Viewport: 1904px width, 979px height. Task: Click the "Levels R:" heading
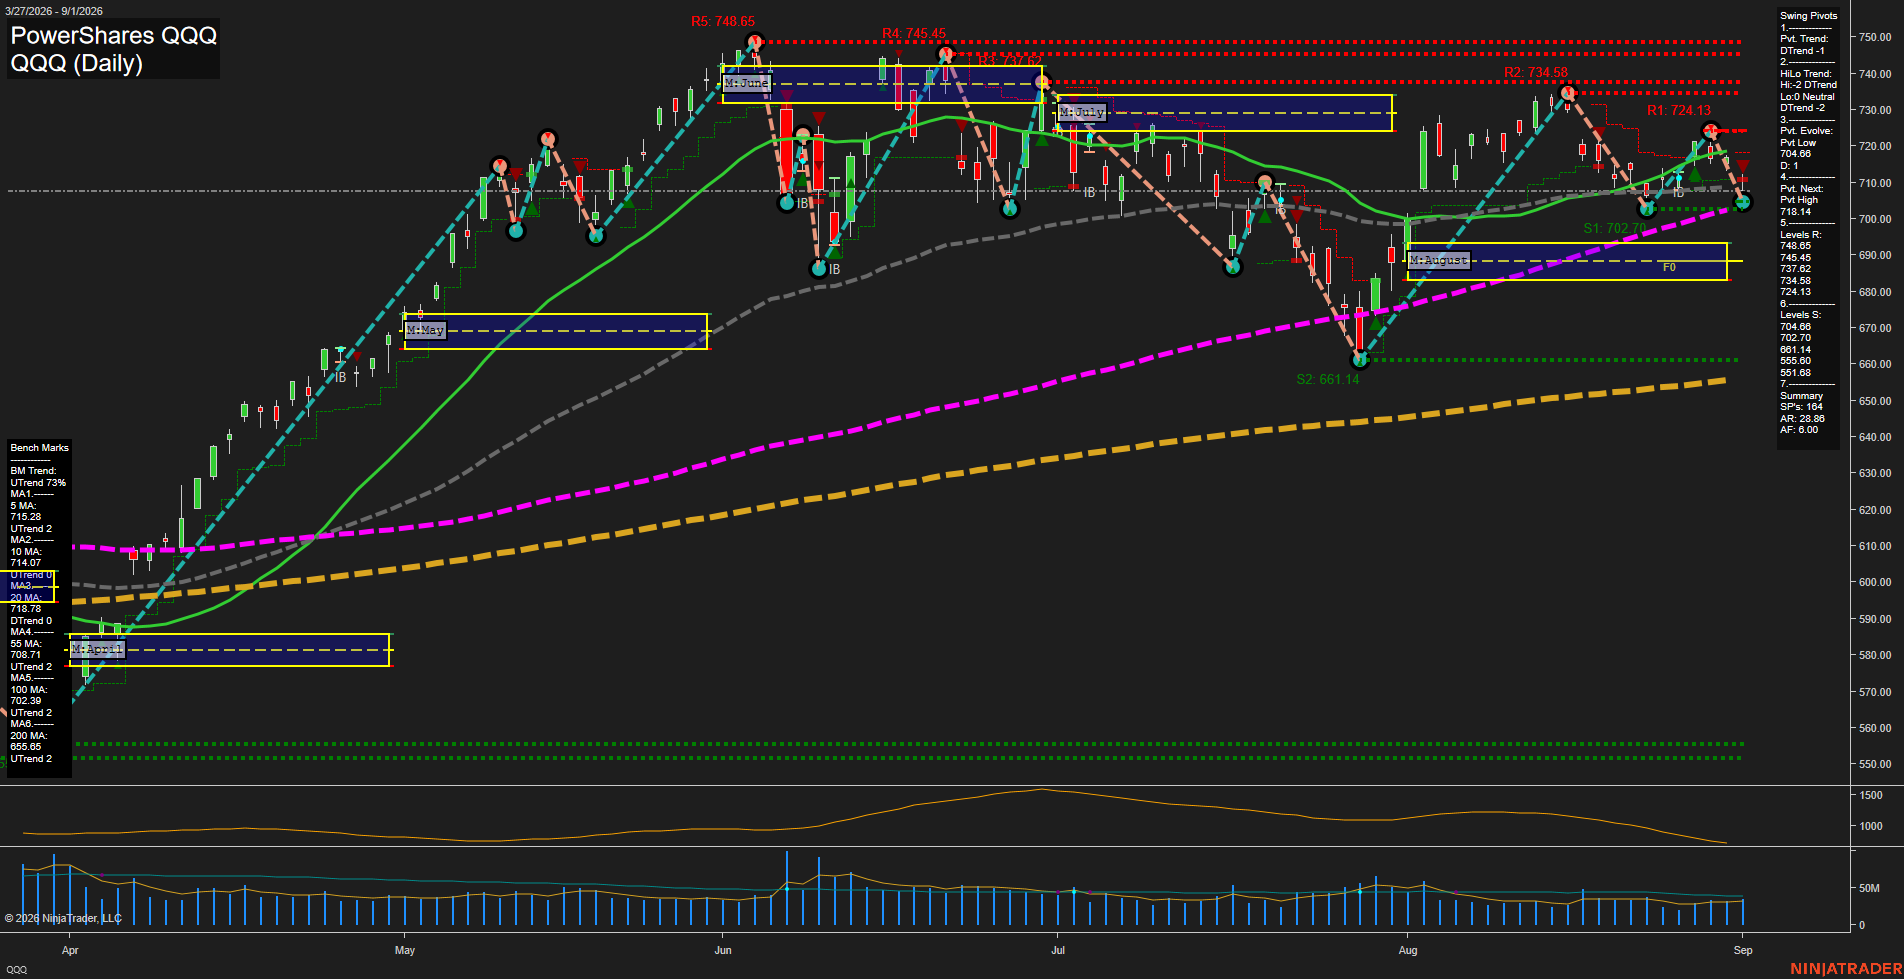pyautogui.click(x=1800, y=235)
